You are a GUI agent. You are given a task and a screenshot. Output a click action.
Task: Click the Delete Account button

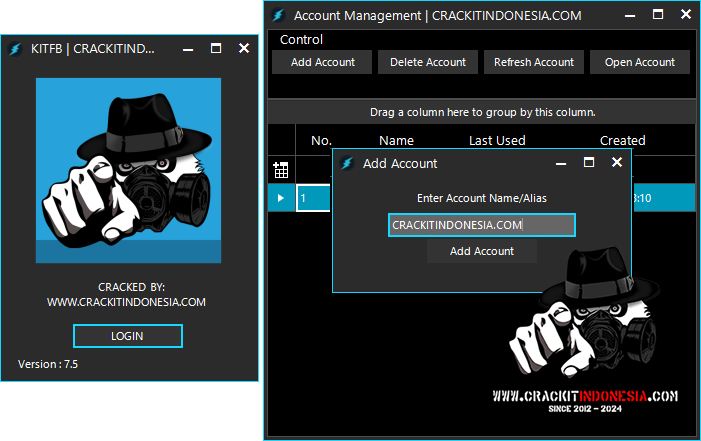[428, 62]
